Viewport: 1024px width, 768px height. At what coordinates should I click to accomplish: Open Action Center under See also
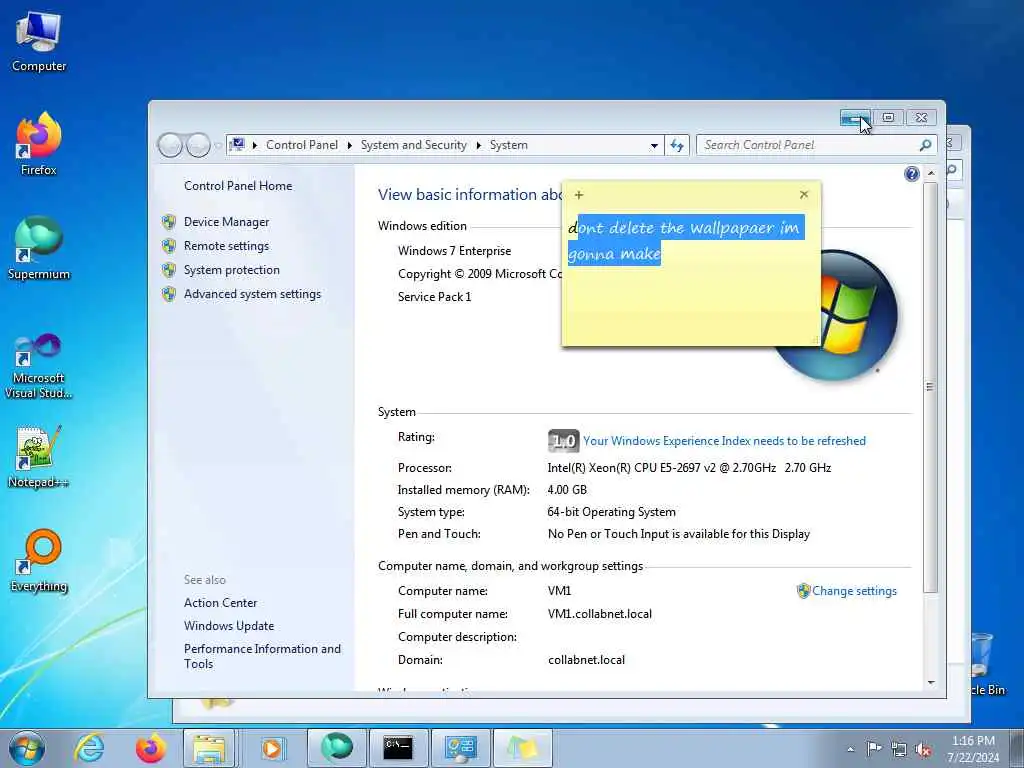click(x=220, y=603)
